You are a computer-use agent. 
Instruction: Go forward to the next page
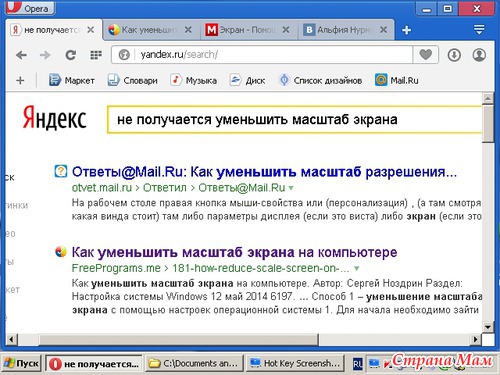point(45,55)
